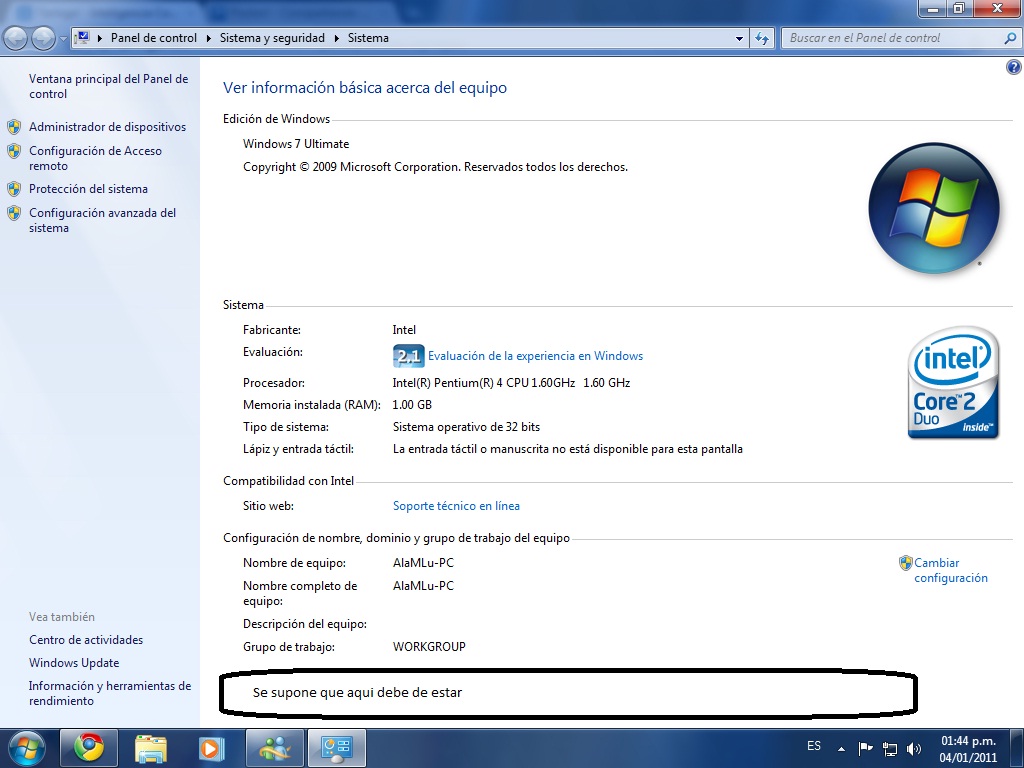The width and height of the screenshot is (1024, 768).
Task: Open Configuración avanzada del sistema
Action: [x=103, y=220]
